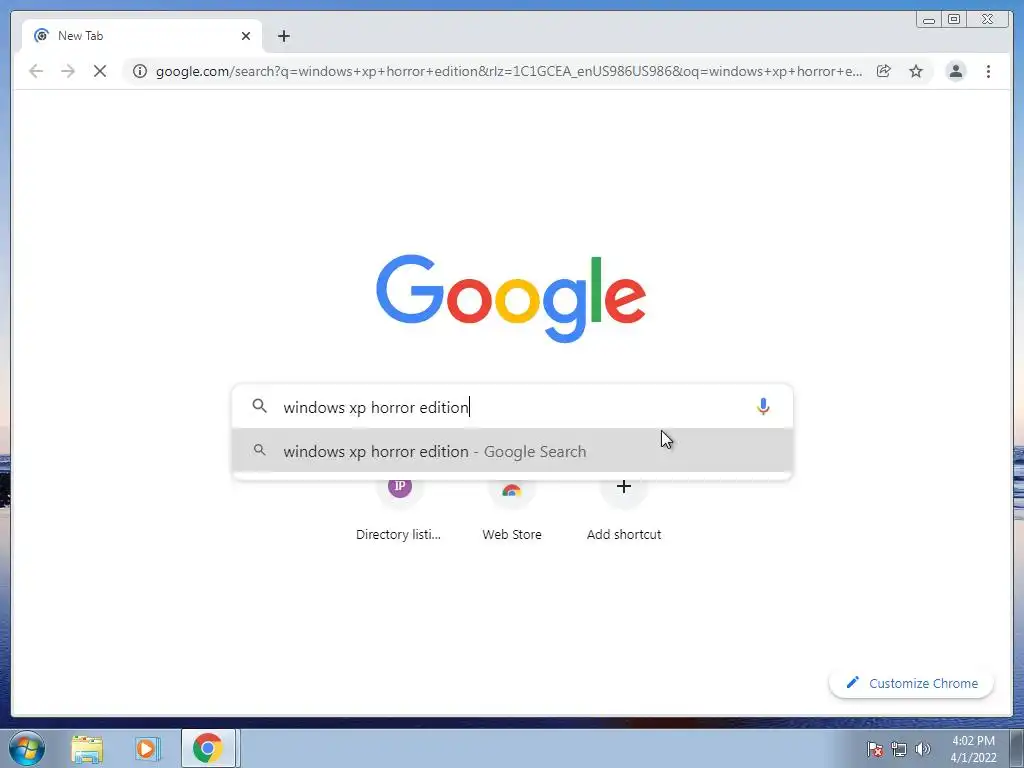Open the volume speaker tray icon

pyautogui.click(x=923, y=749)
